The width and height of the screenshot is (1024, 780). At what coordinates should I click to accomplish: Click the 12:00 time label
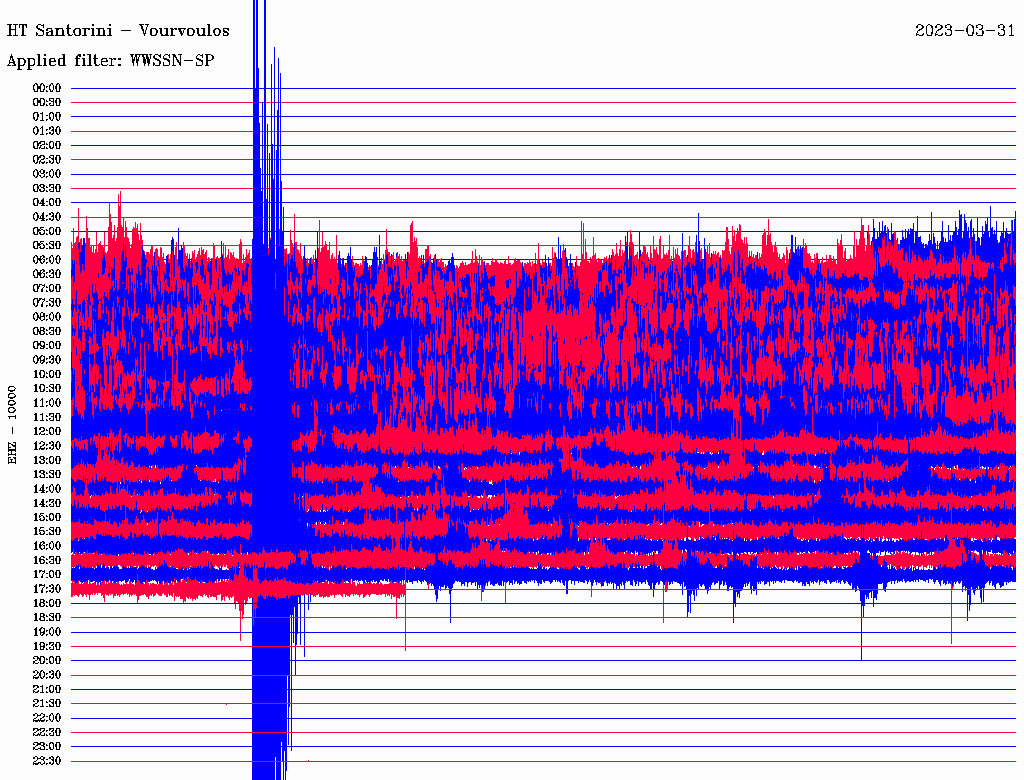tap(47, 431)
